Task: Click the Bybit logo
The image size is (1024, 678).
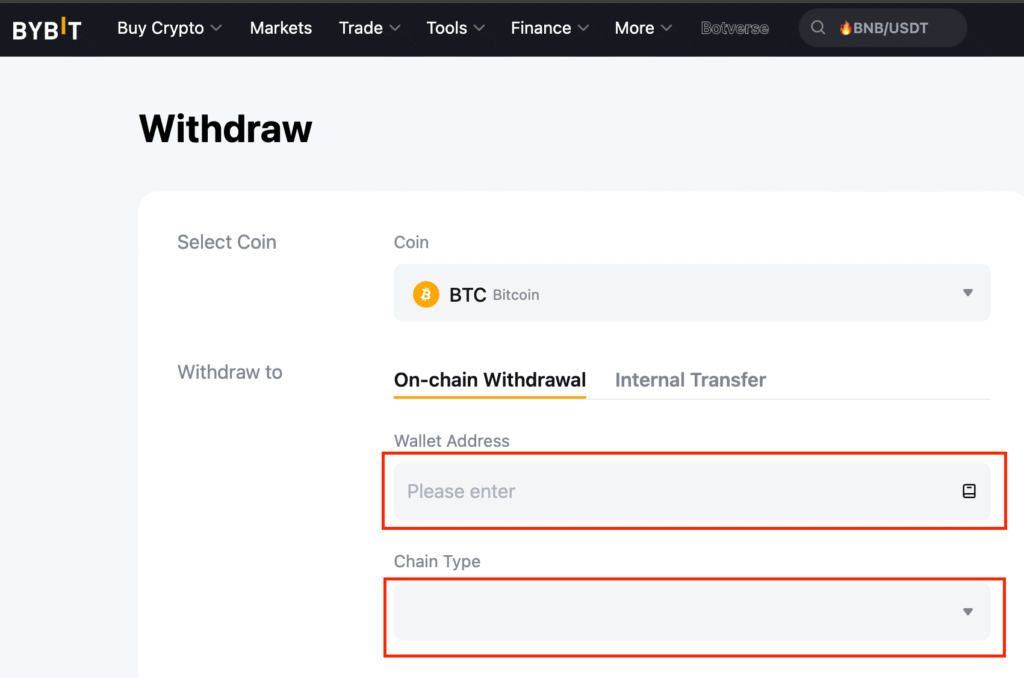Action: click(x=46, y=29)
